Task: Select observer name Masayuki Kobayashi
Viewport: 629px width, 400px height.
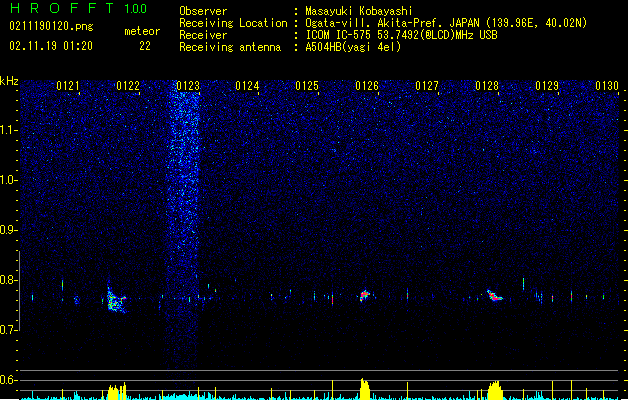Action: (x=359, y=11)
